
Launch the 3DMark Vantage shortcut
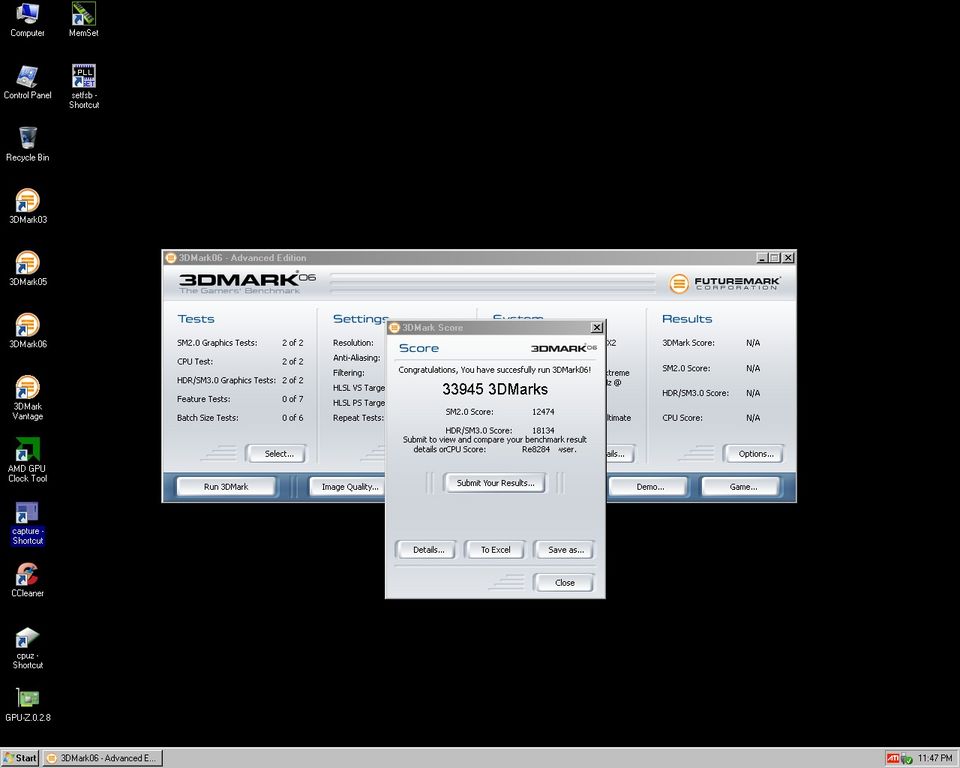pyautogui.click(x=28, y=398)
